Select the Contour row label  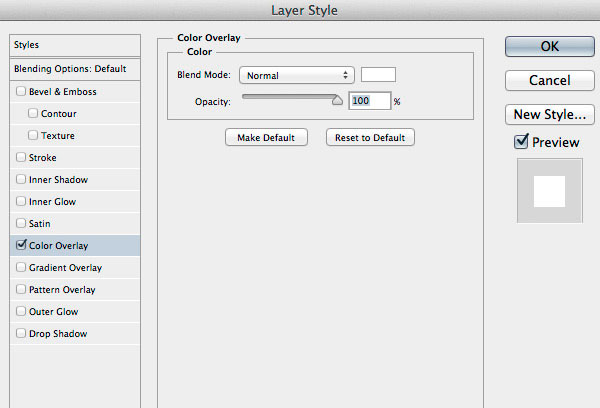(59, 114)
